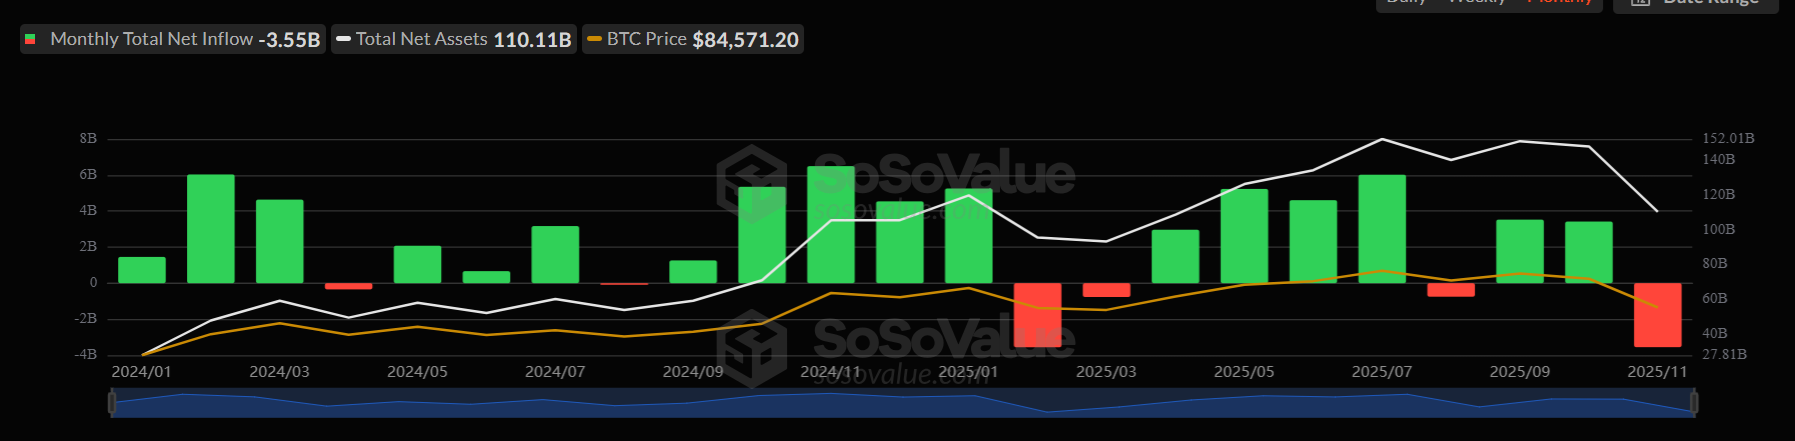This screenshot has height=441, width=1795.
Task: Select the November 2025 large red outflow bar
Action: (x=1658, y=315)
